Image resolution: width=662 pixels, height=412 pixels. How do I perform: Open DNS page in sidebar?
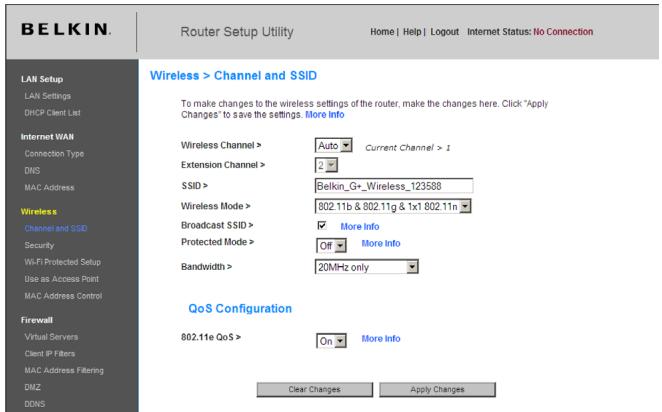click(32, 171)
